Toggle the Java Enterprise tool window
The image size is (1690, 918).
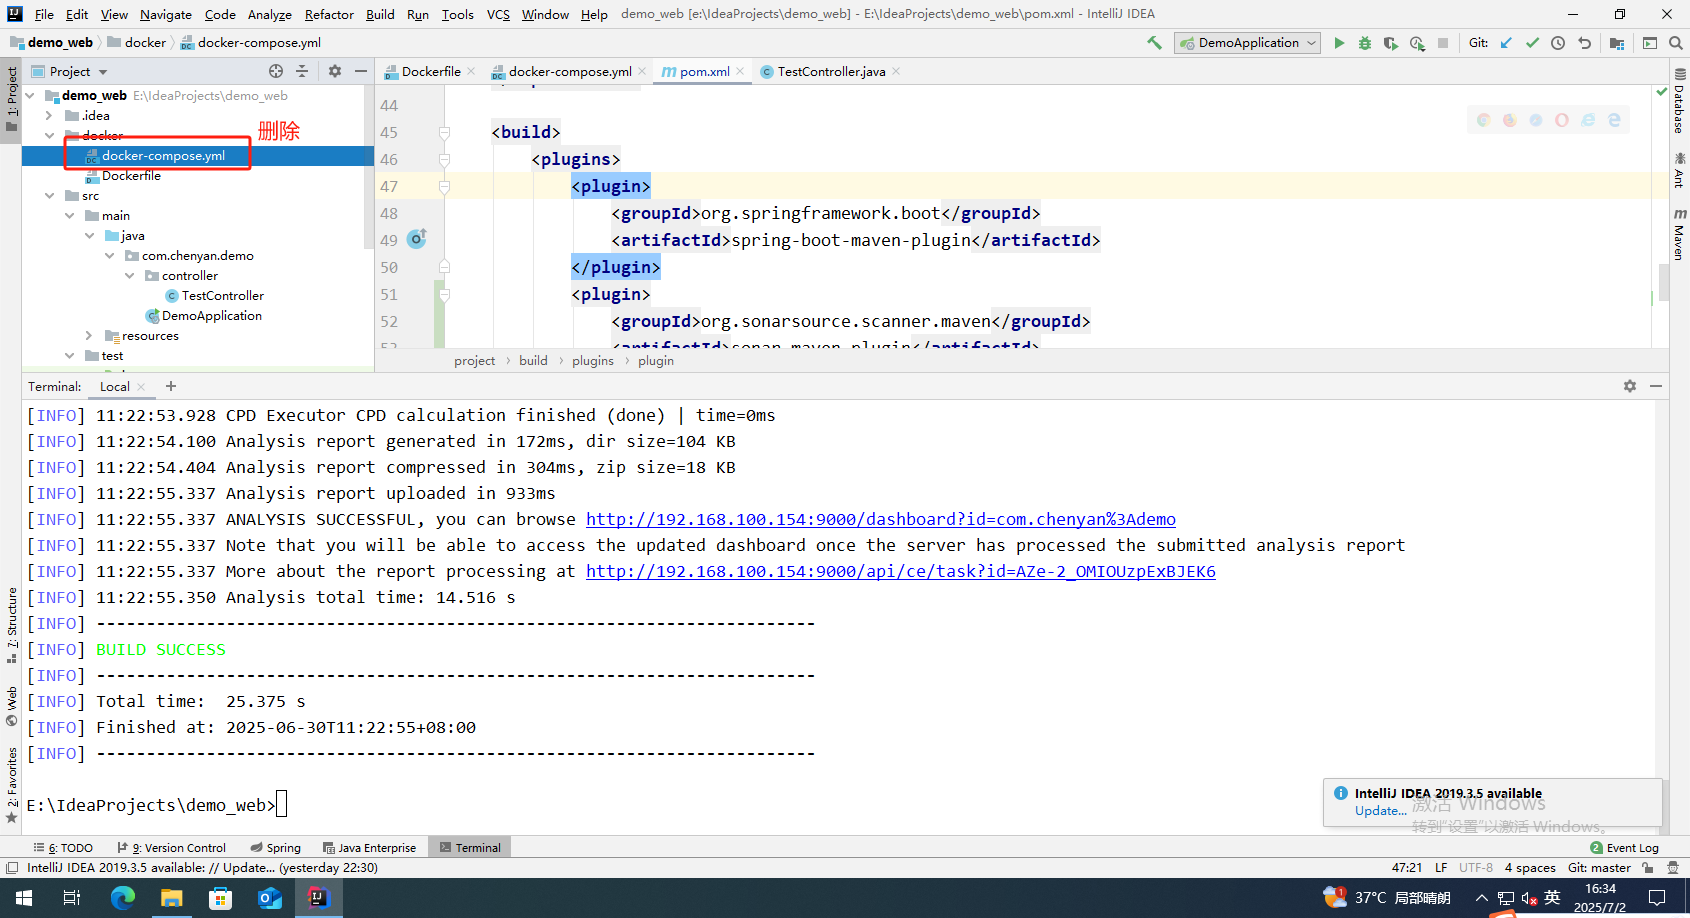tap(369, 847)
